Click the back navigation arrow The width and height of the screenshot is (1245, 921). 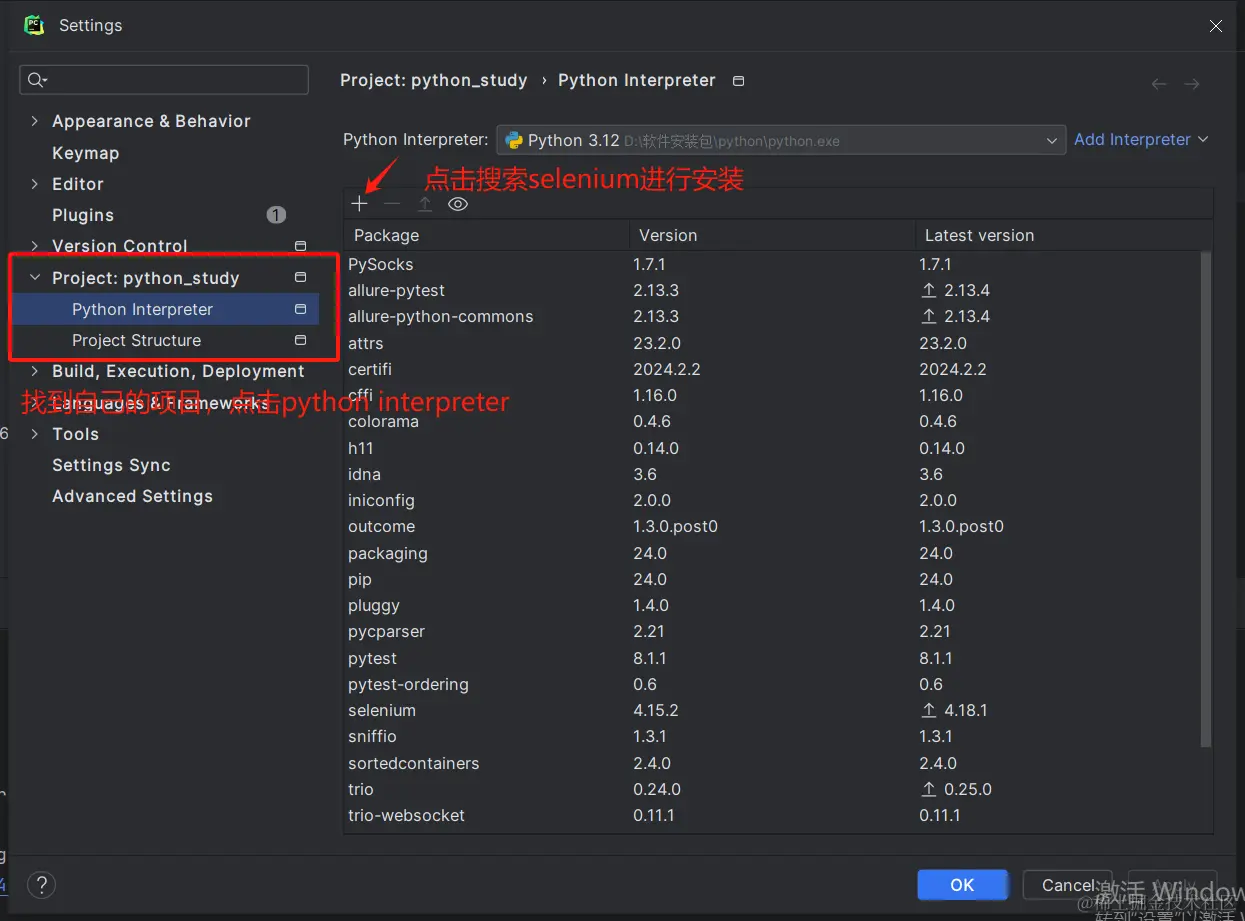pos(1159,84)
